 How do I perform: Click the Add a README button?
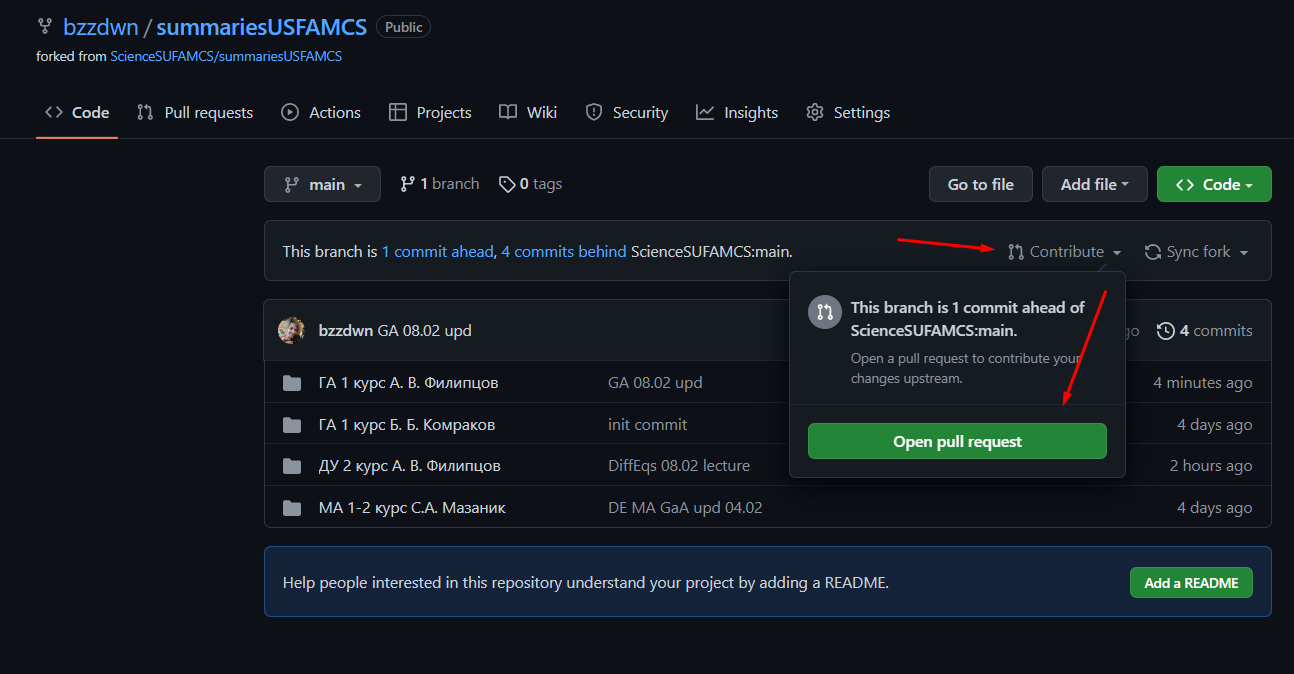(1191, 583)
